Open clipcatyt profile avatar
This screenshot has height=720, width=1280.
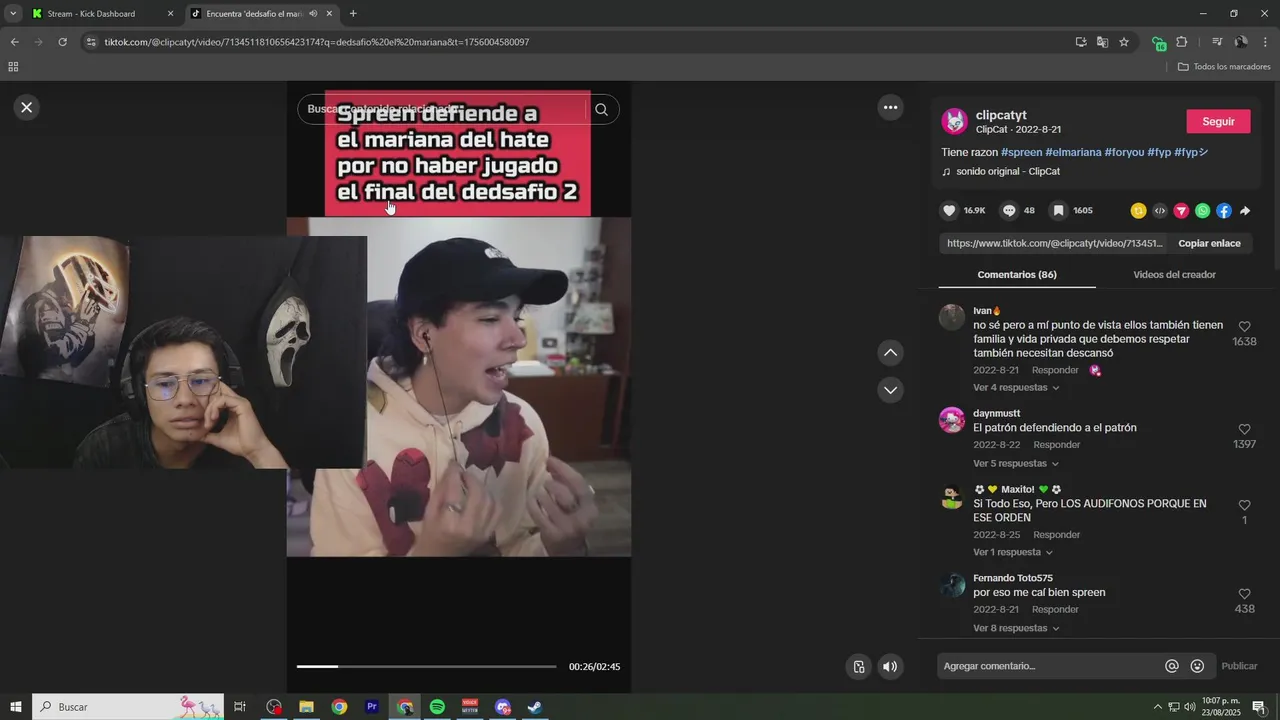[955, 122]
